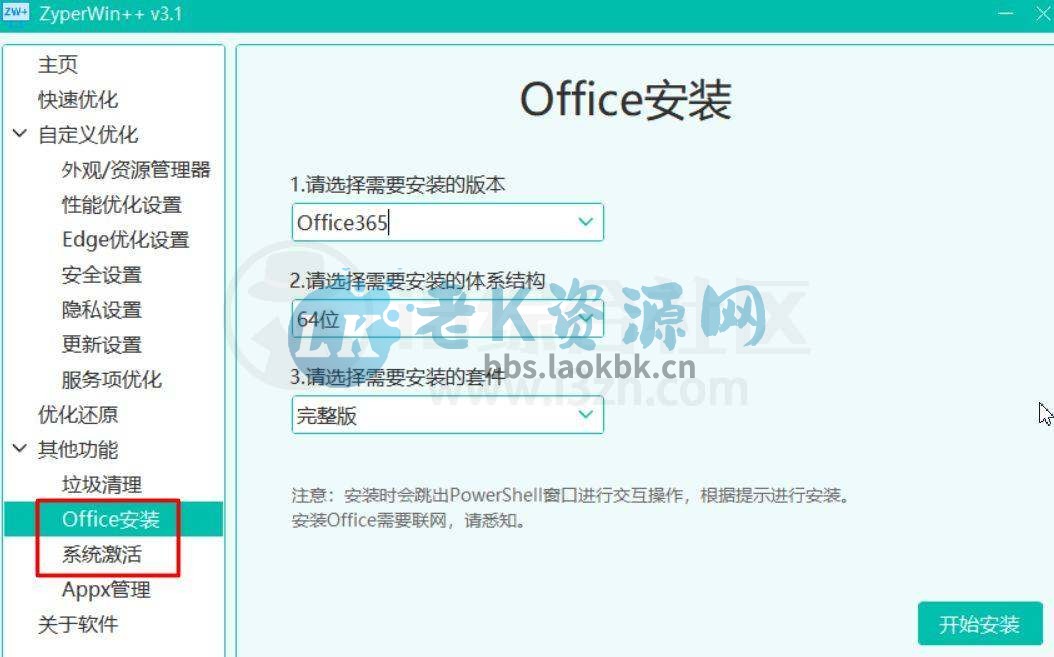The width and height of the screenshot is (1054, 657).
Task: Go to 快速优化
Action: (78, 100)
